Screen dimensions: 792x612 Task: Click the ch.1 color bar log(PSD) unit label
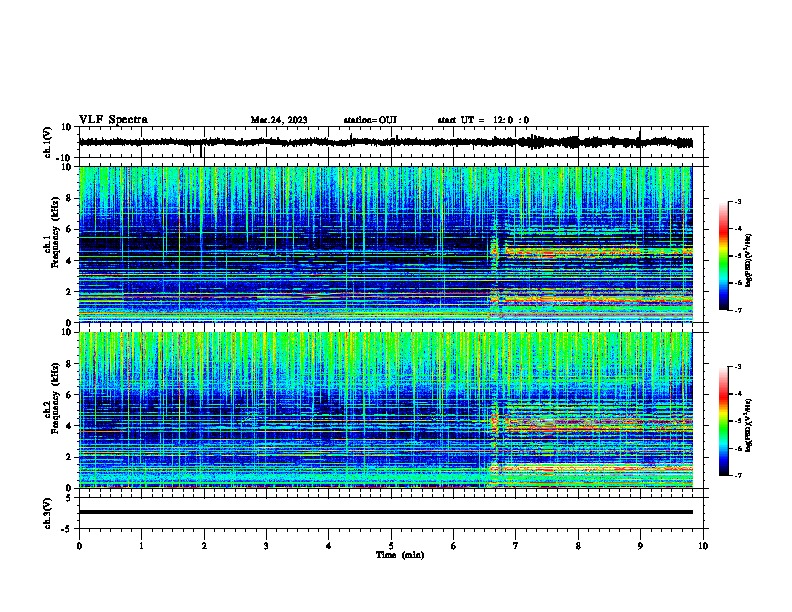pos(749,260)
